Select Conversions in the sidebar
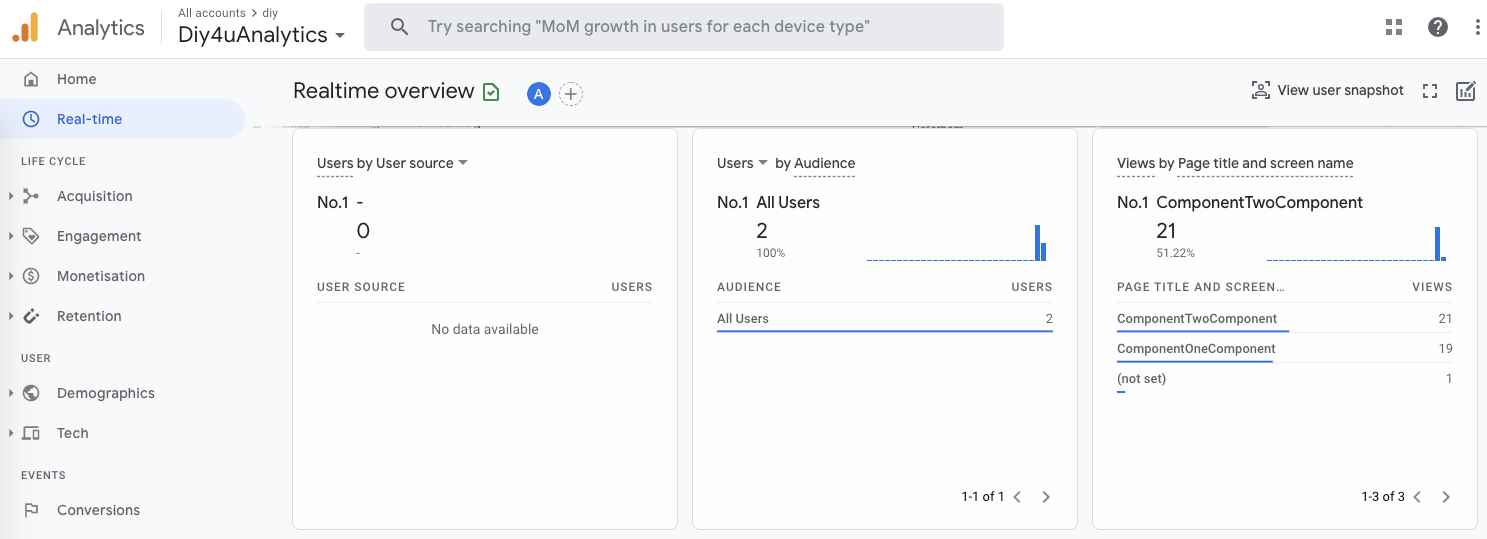Screen dimensions: 1487x539 98,510
